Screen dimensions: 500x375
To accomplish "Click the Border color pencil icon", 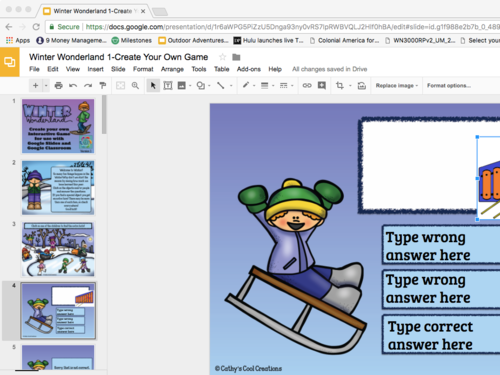I will pyautogui.click(x=246, y=85).
